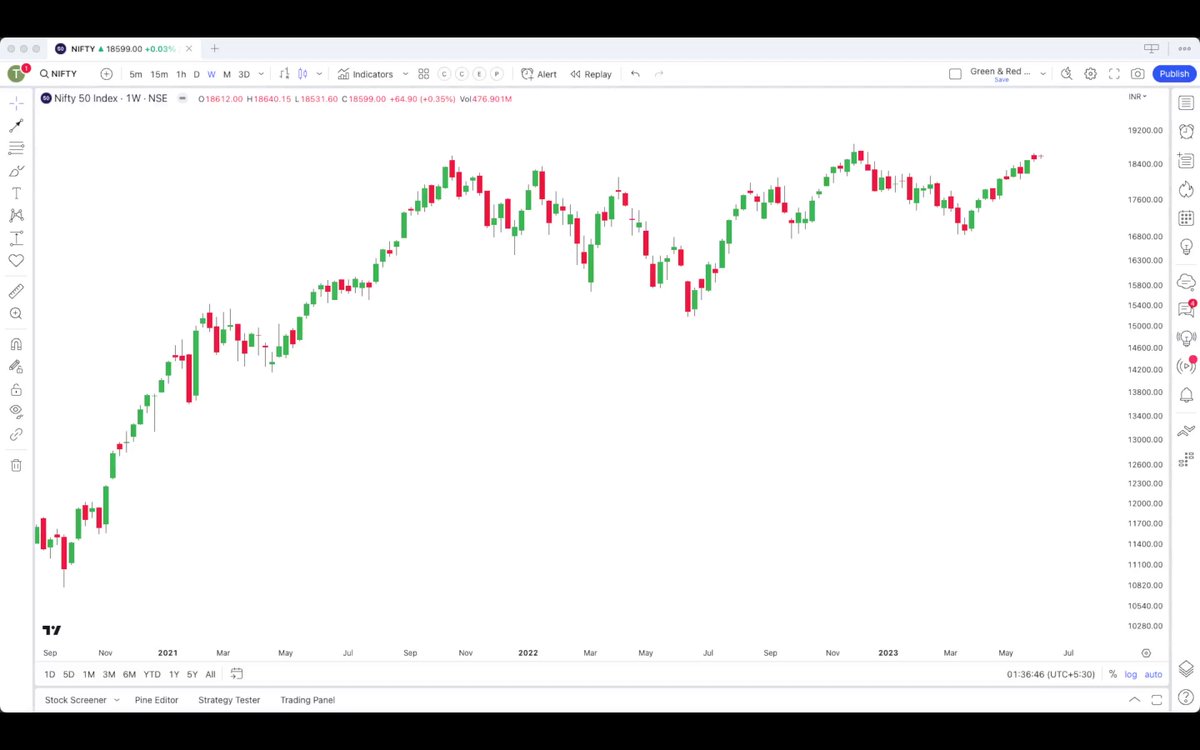Toggle lock all drawing tools
This screenshot has height=750, width=1200.
[x=16, y=389]
